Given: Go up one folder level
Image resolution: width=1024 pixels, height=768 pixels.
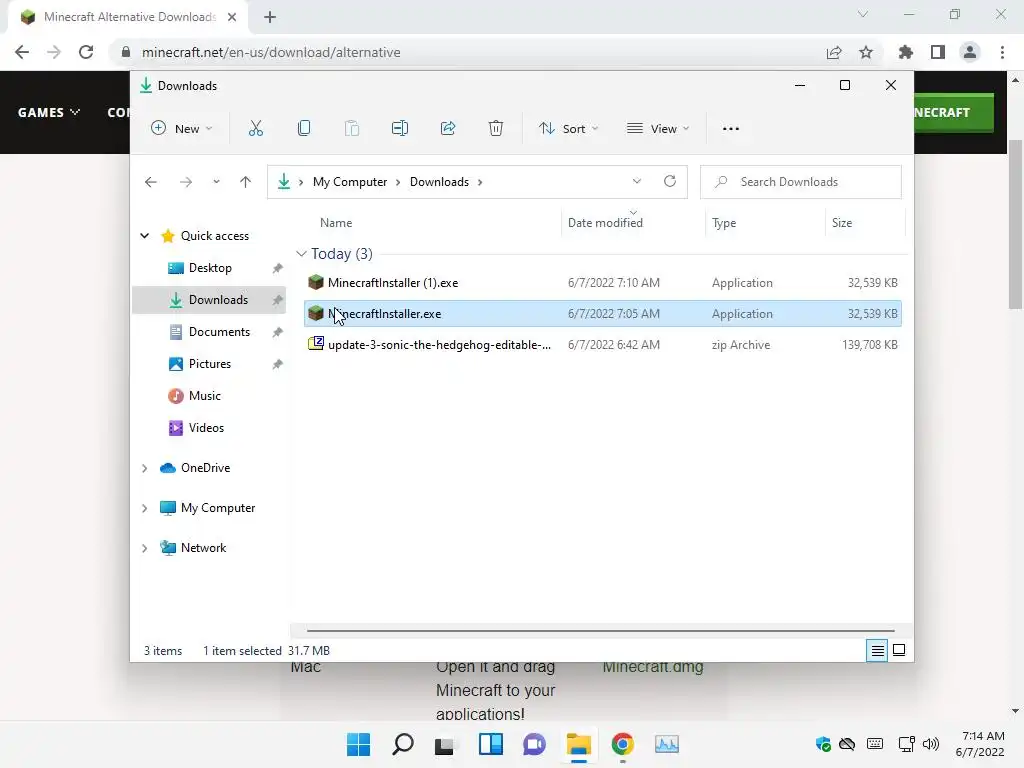Looking at the screenshot, I should [x=246, y=182].
